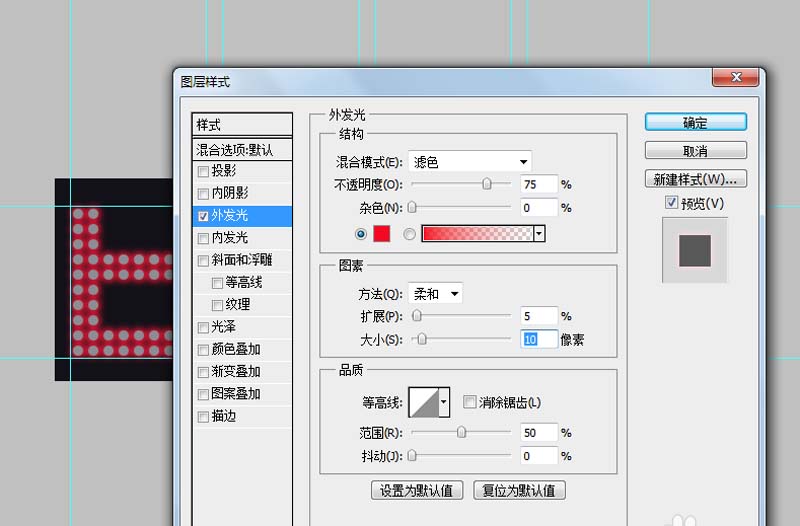Select the 斜面和浮雕 style row

pos(242,260)
